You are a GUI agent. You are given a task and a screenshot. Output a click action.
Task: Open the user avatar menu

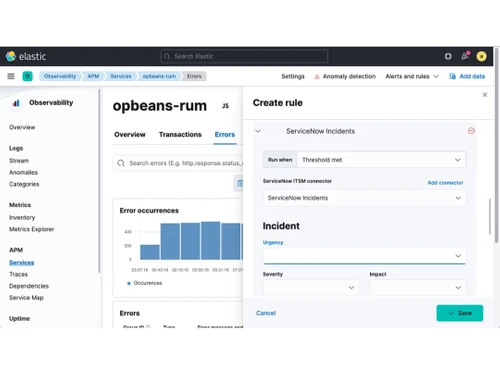(481, 56)
